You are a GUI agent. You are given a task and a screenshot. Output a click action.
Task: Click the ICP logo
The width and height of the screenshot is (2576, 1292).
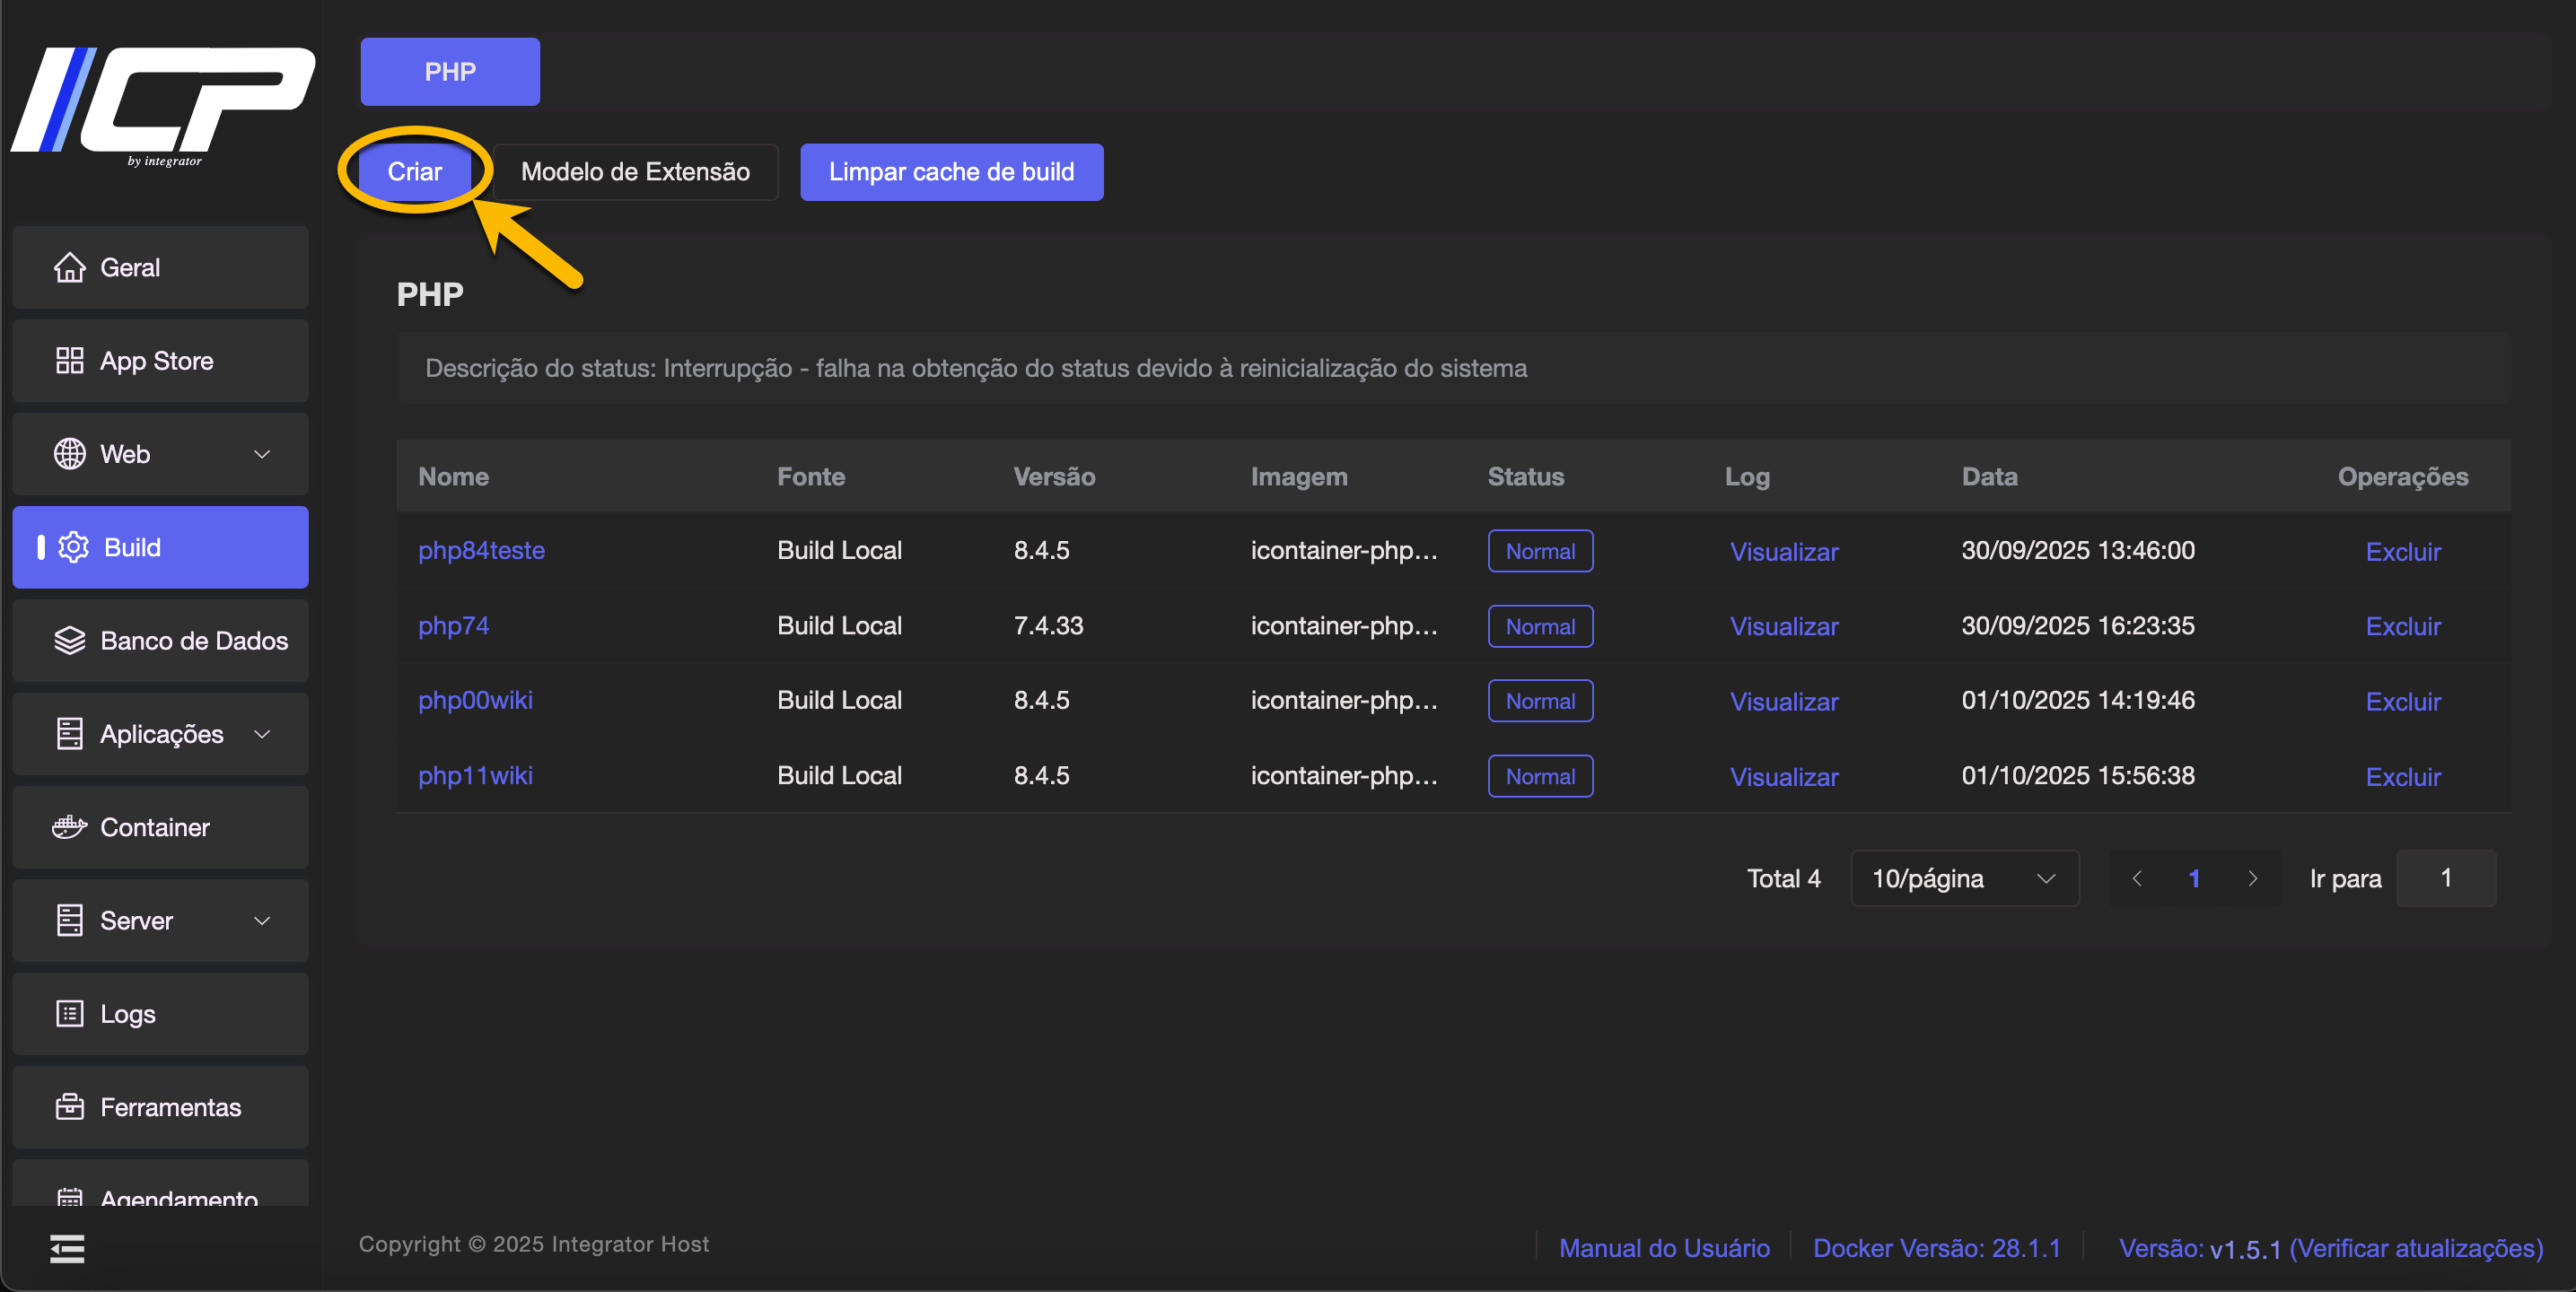tap(163, 104)
